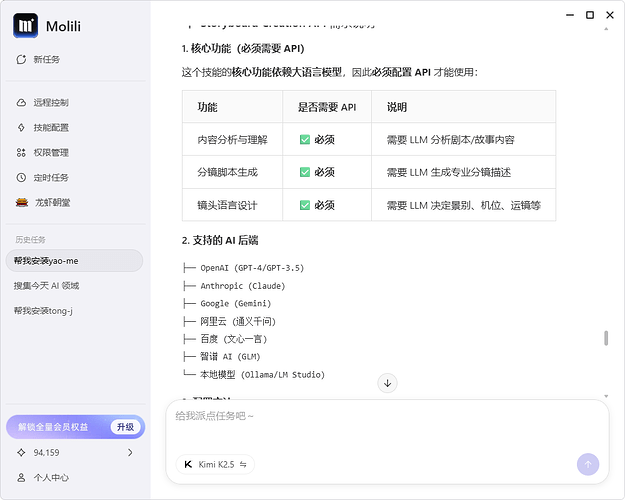Click the cloud icon beside 远程控制
The height and width of the screenshot is (500, 625).
coord(21,102)
